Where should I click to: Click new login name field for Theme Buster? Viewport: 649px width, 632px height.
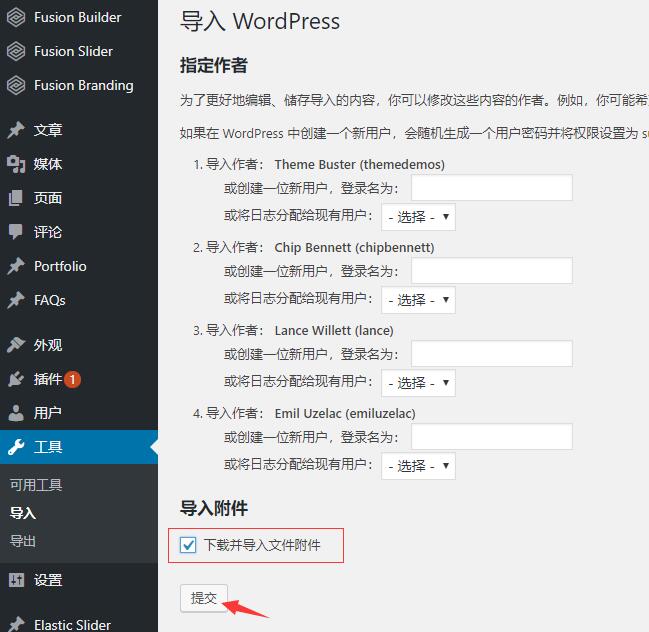point(492,187)
